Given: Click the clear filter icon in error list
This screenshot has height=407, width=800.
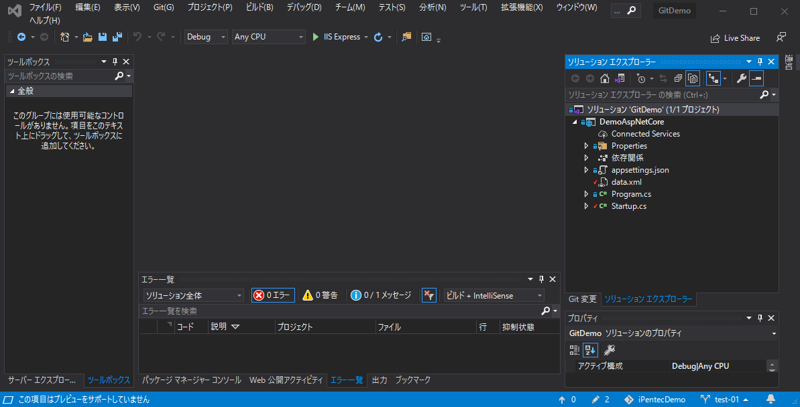Looking at the screenshot, I should (x=429, y=295).
